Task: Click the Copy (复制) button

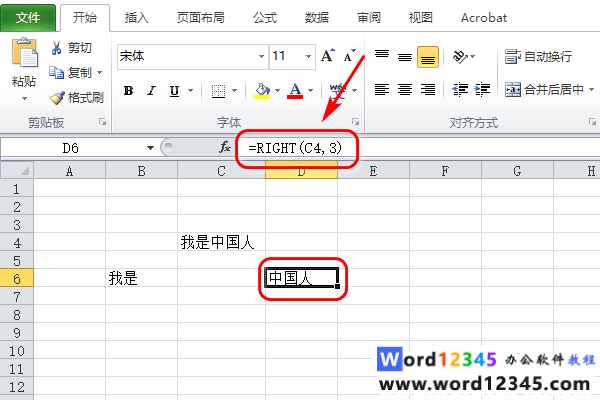Action: pyautogui.click(x=72, y=72)
